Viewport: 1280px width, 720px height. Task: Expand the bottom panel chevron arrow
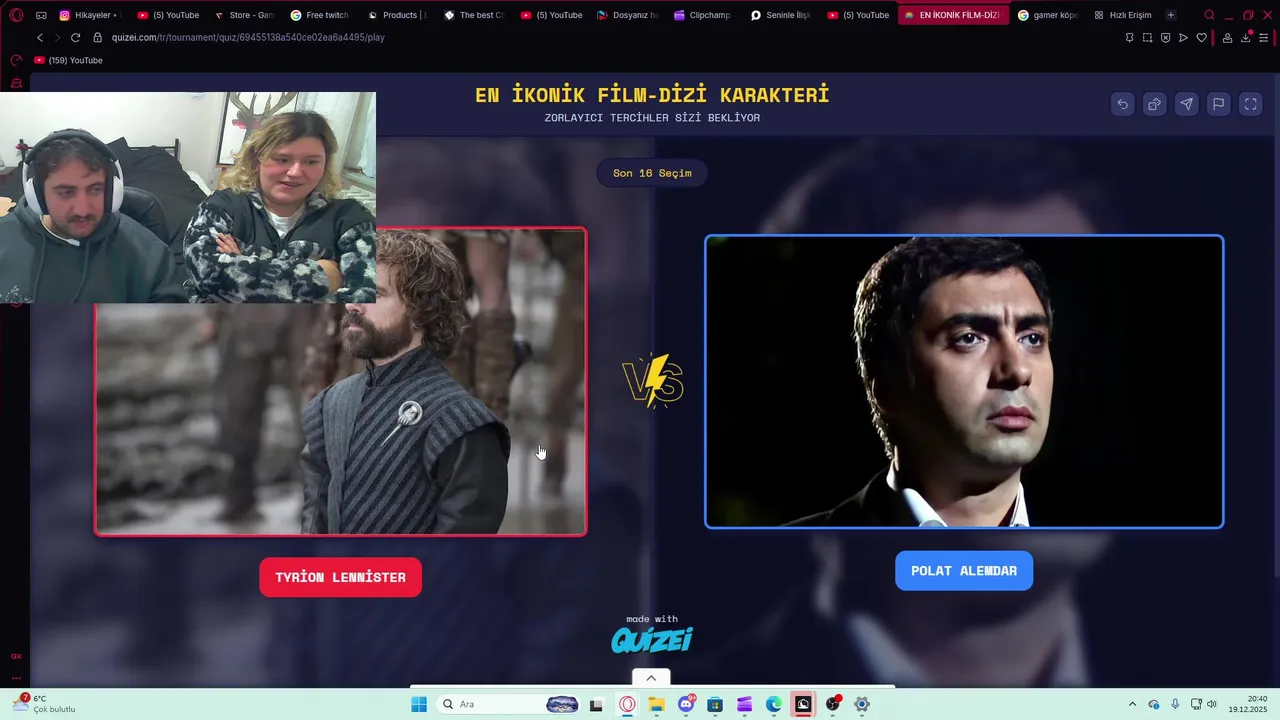coord(651,678)
